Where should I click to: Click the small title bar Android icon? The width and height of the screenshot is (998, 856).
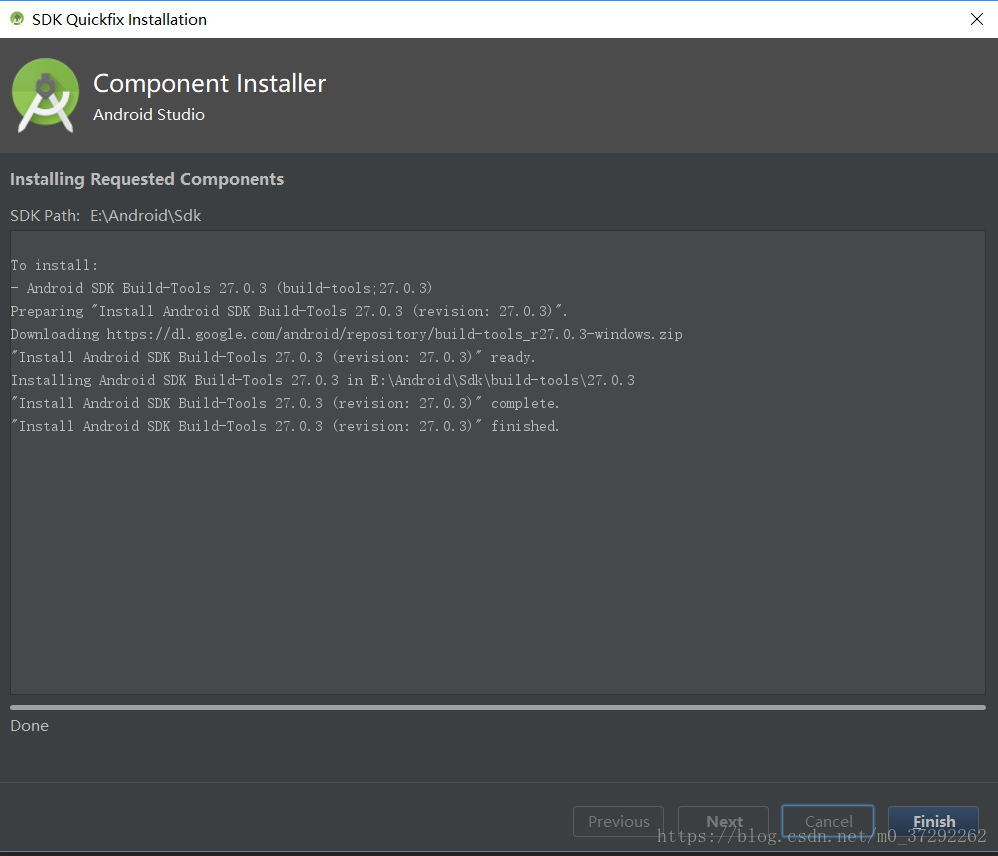17,19
